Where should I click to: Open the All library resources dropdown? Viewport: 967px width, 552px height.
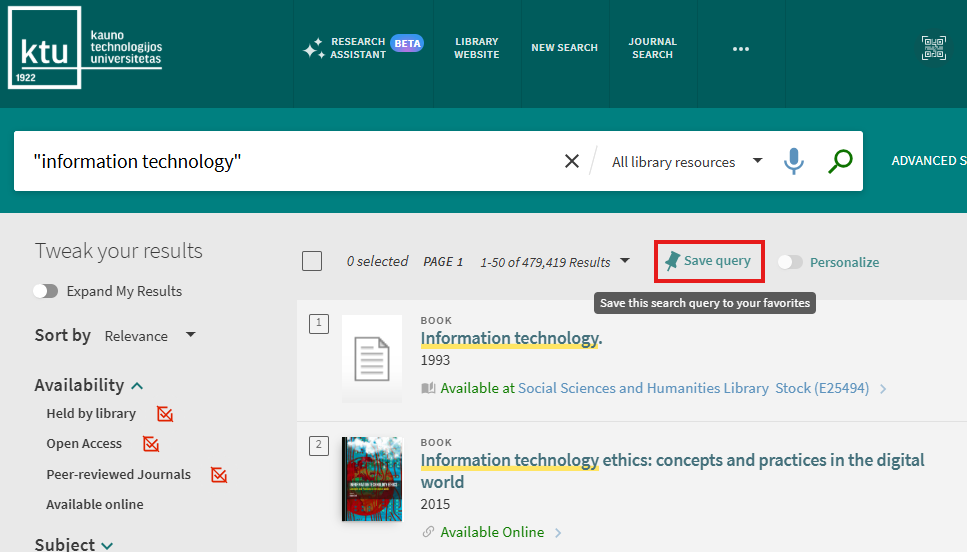tap(686, 162)
